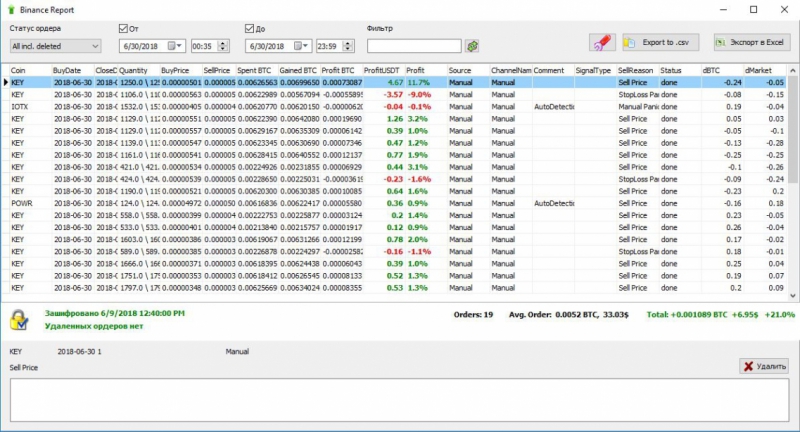Image resolution: width=800 pixels, height=432 pixels.
Task: Sort by the Gained BTC column header
Action: (299, 70)
